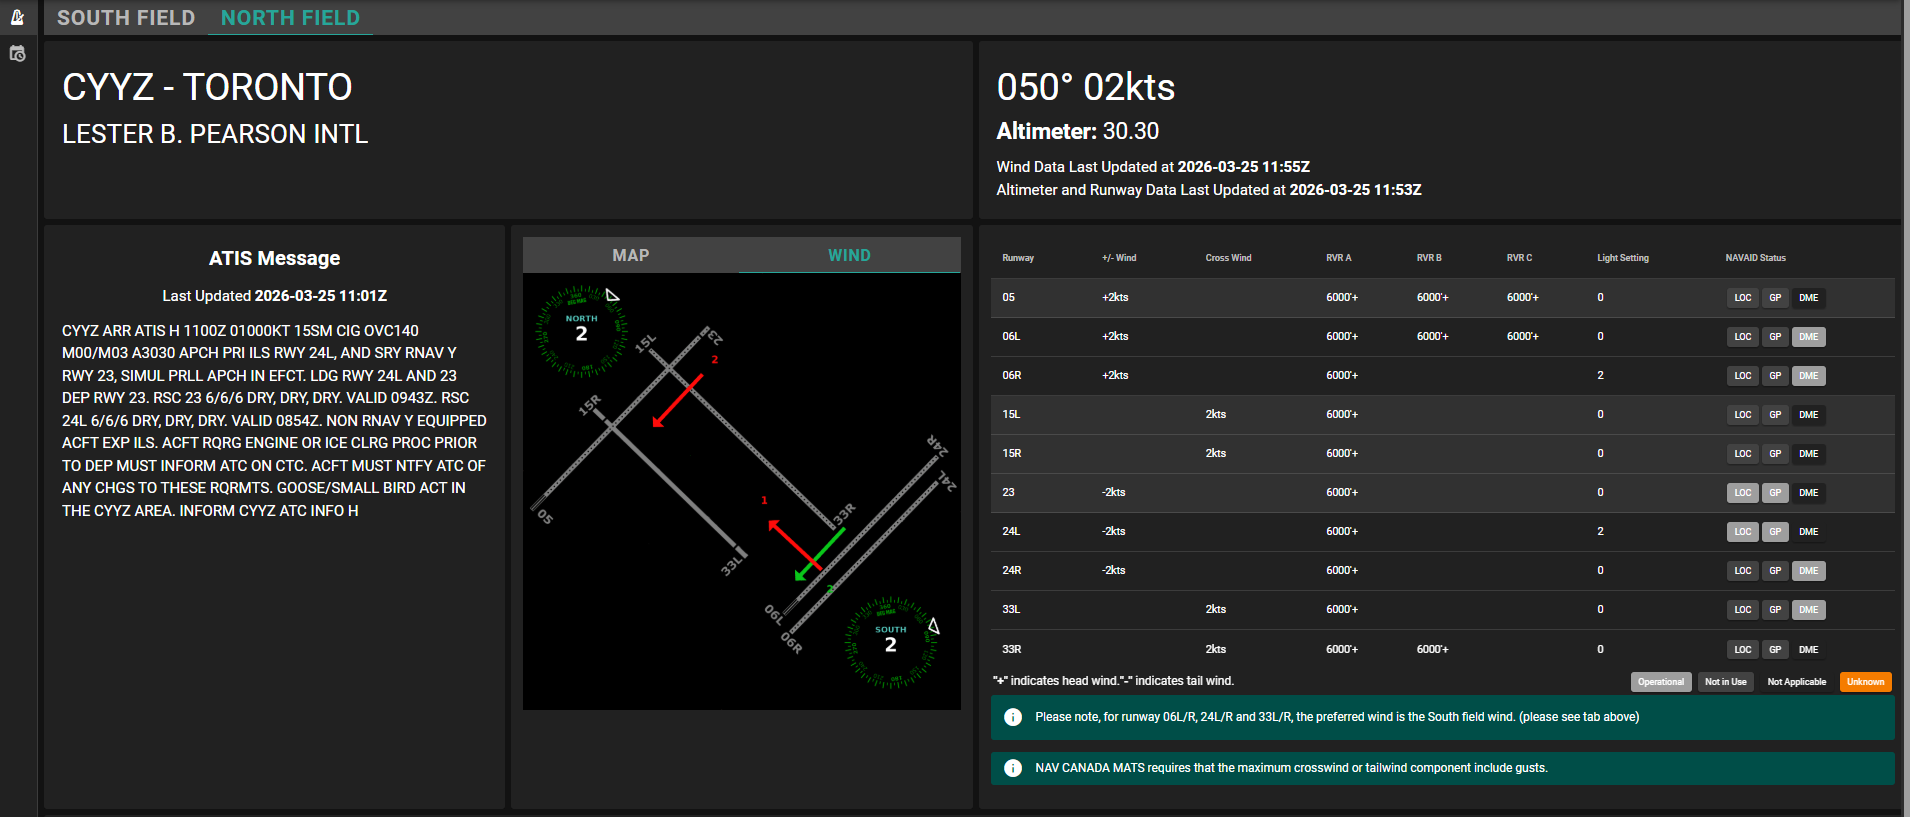Click the LOC badge for runway 24L
The image size is (1910, 817).
pyautogui.click(x=1743, y=532)
